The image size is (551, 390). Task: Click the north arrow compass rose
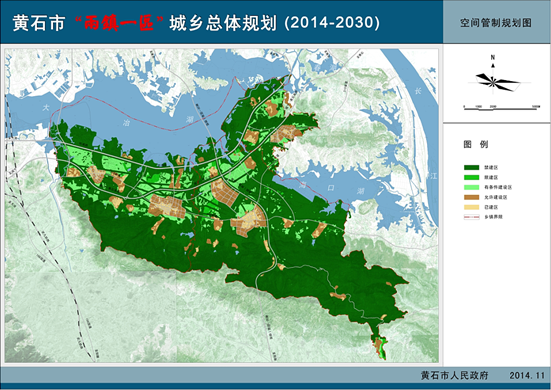point(493,79)
